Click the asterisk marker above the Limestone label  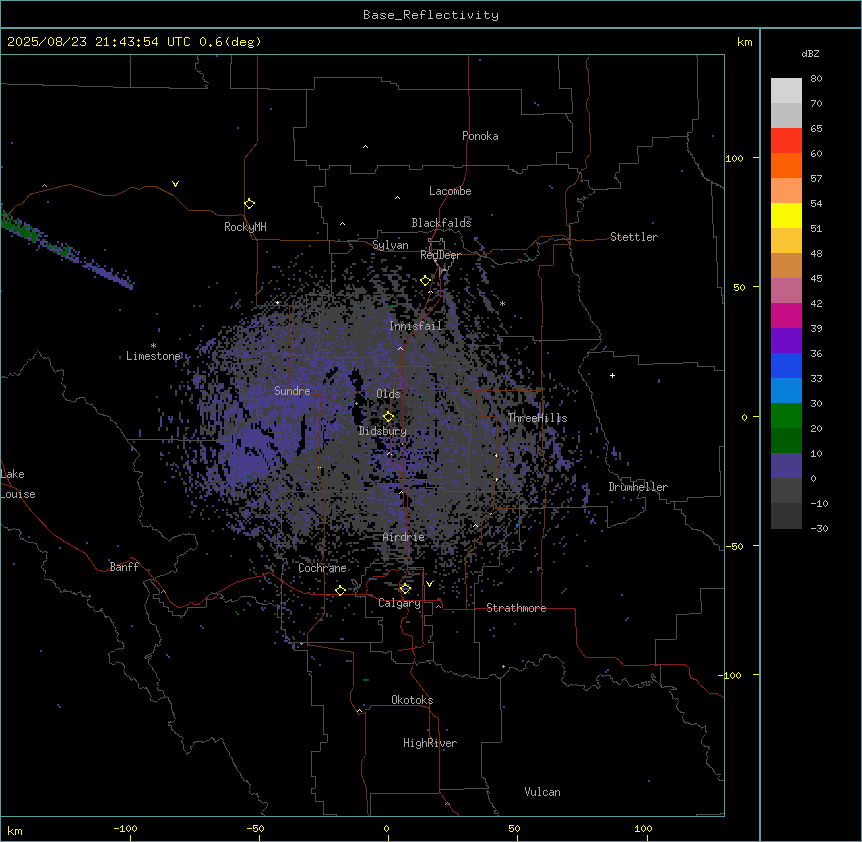click(x=153, y=346)
